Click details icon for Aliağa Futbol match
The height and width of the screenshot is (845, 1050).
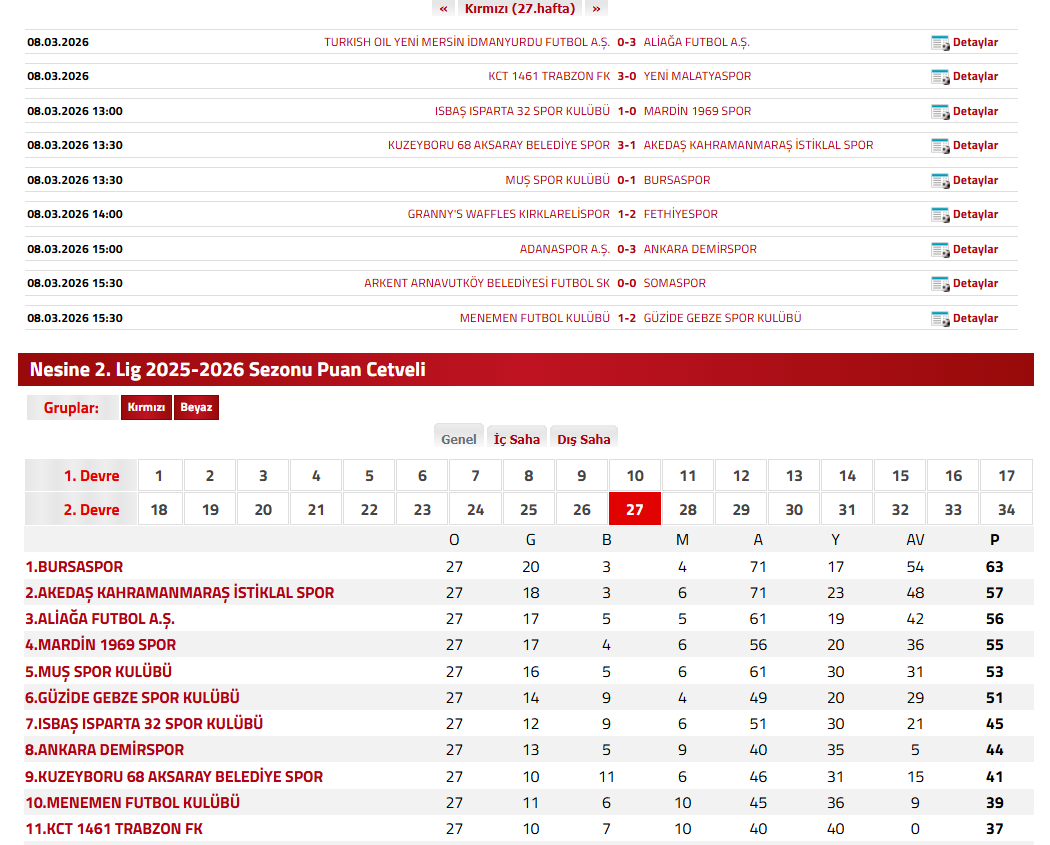click(x=939, y=43)
